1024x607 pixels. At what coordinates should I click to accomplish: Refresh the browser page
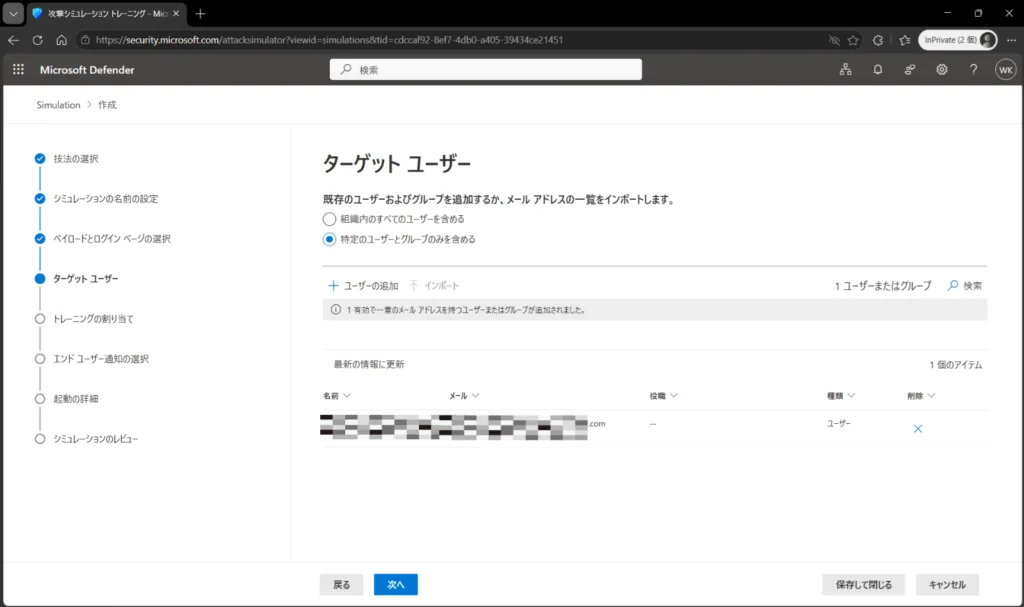click(38, 40)
